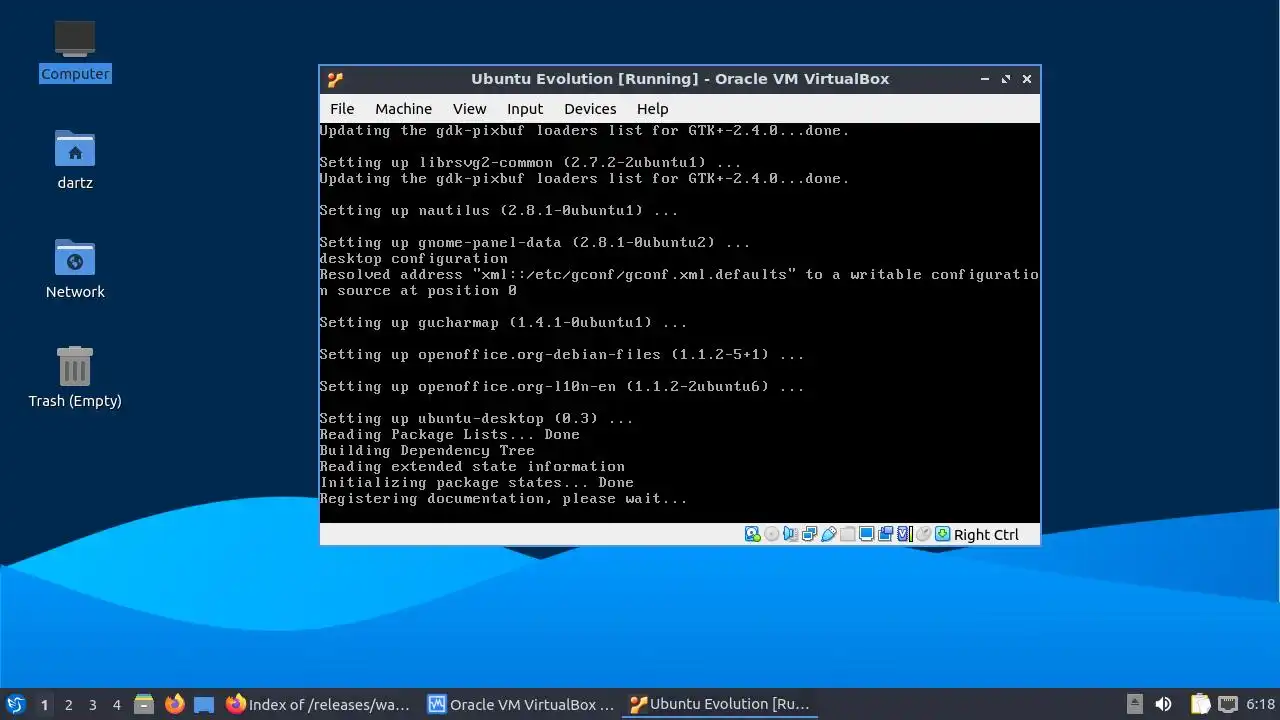Image resolution: width=1280 pixels, height=720 pixels.
Task: Maximize the Ubuntu Evolution VM window
Action: click(1006, 79)
